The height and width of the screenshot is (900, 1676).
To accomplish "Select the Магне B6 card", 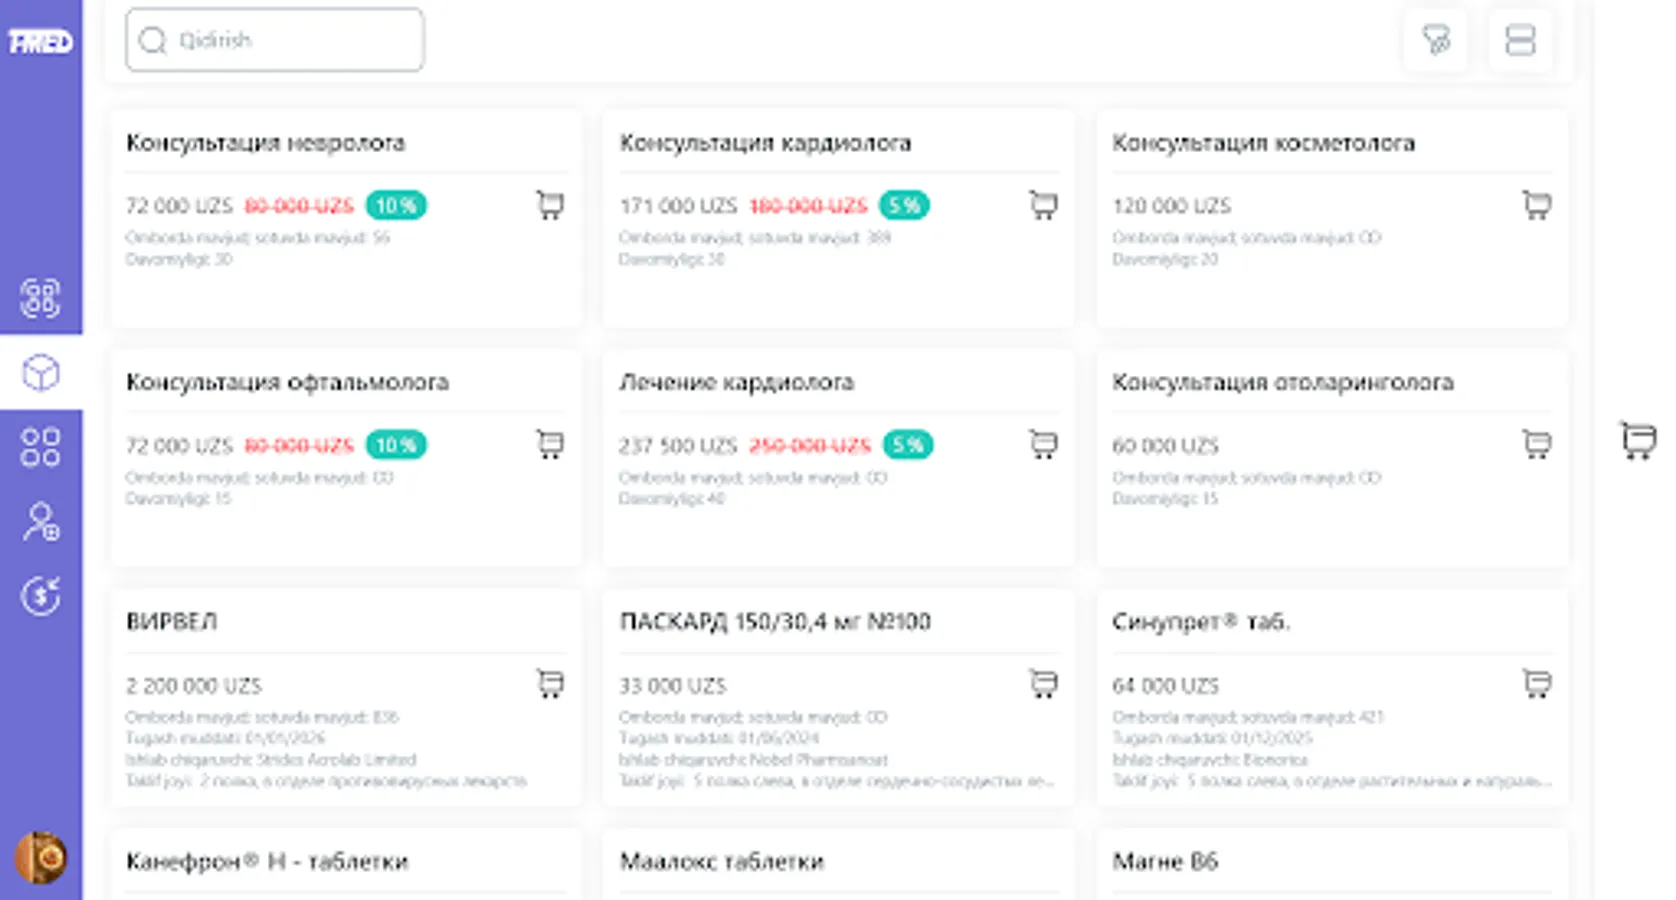I will [1332, 865].
